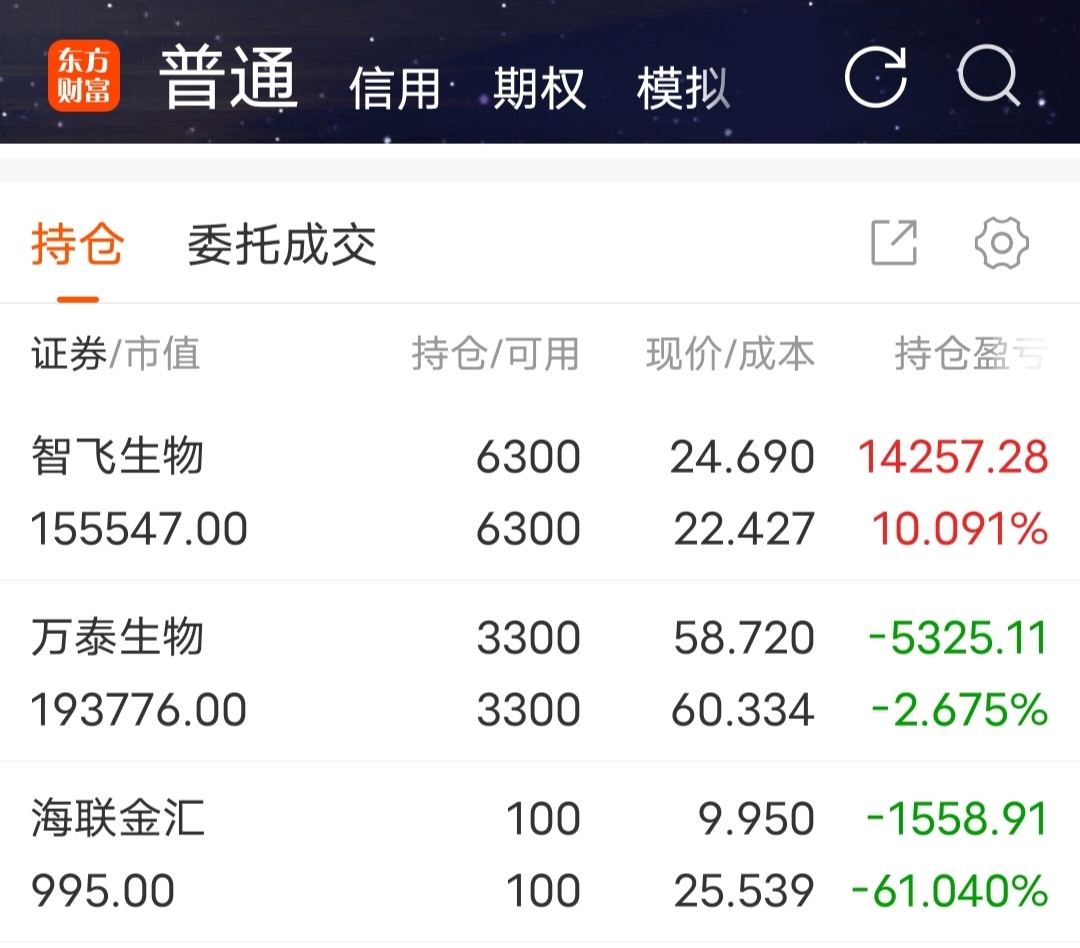Sort by the 持仓盈亏 column header

(971, 353)
